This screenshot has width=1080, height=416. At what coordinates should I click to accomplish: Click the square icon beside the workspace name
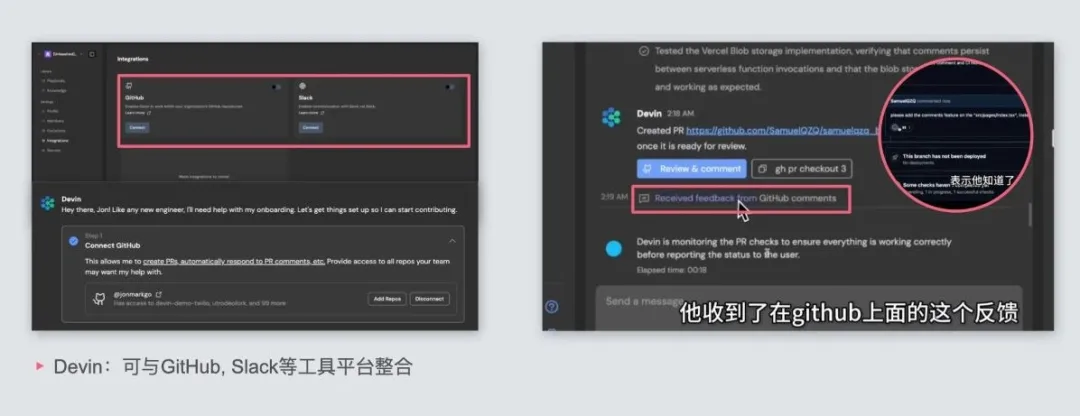pyautogui.click(x=92, y=54)
